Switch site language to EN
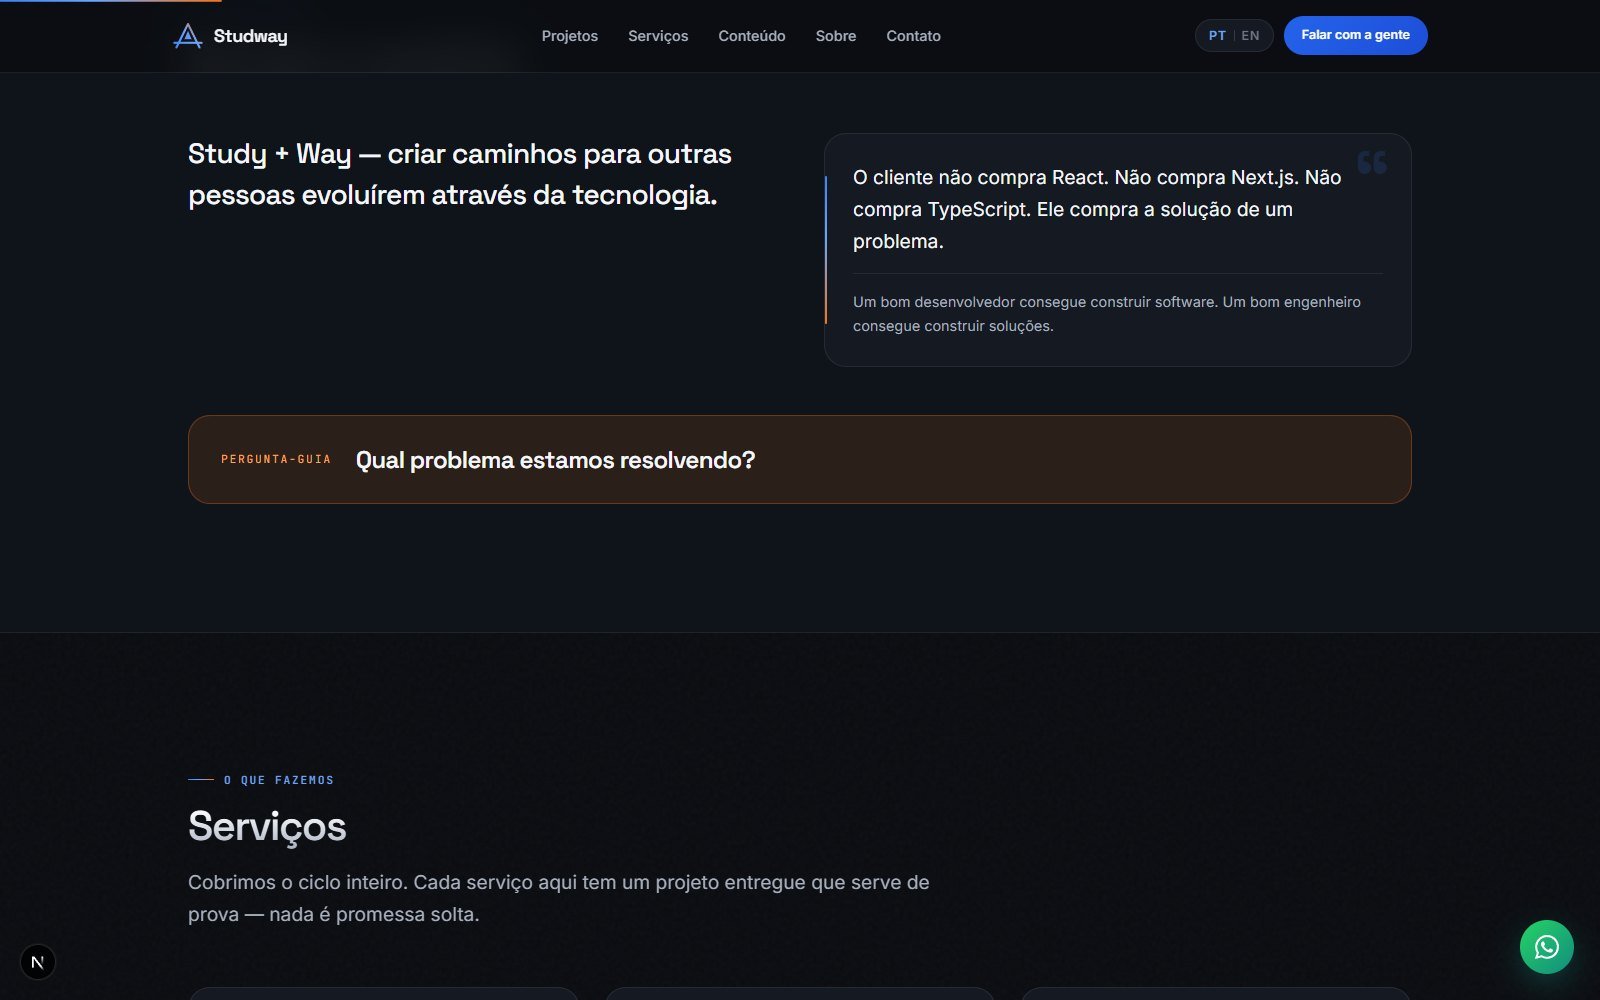Viewport: 1600px width, 1000px height. pos(1250,36)
